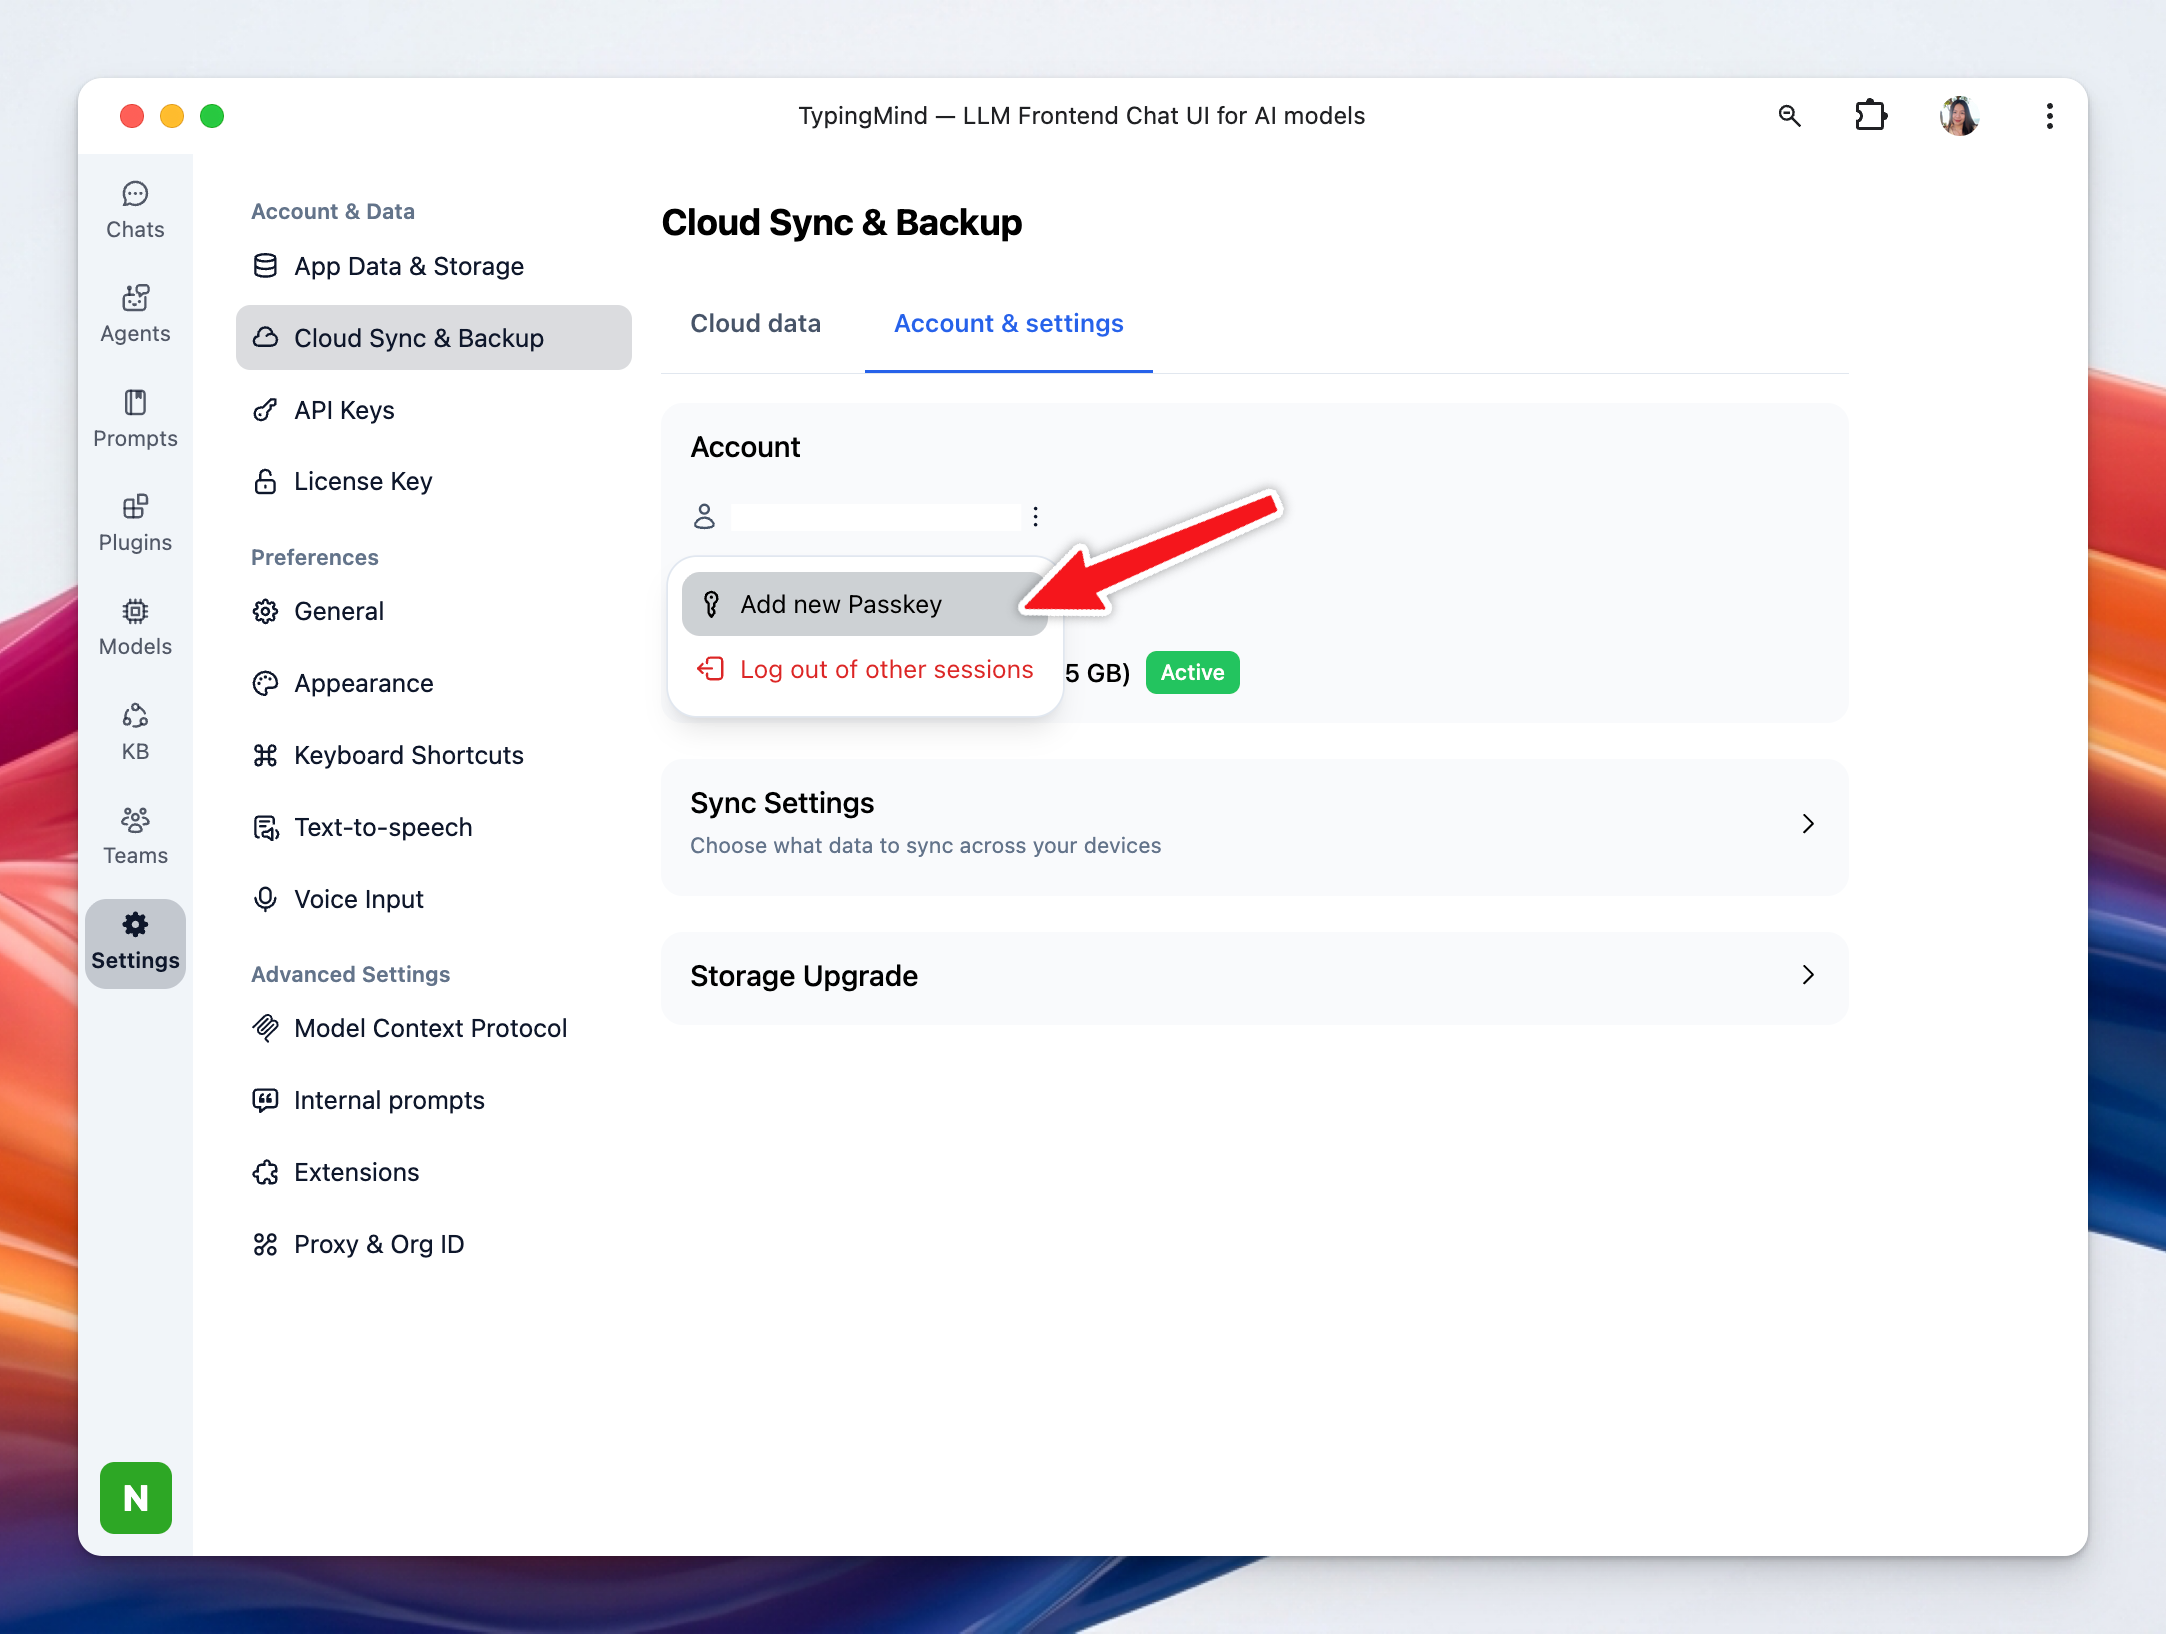The height and width of the screenshot is (1634, 2166).
Task: Expand the Sync Settings section
Action: pos(1254,825)
